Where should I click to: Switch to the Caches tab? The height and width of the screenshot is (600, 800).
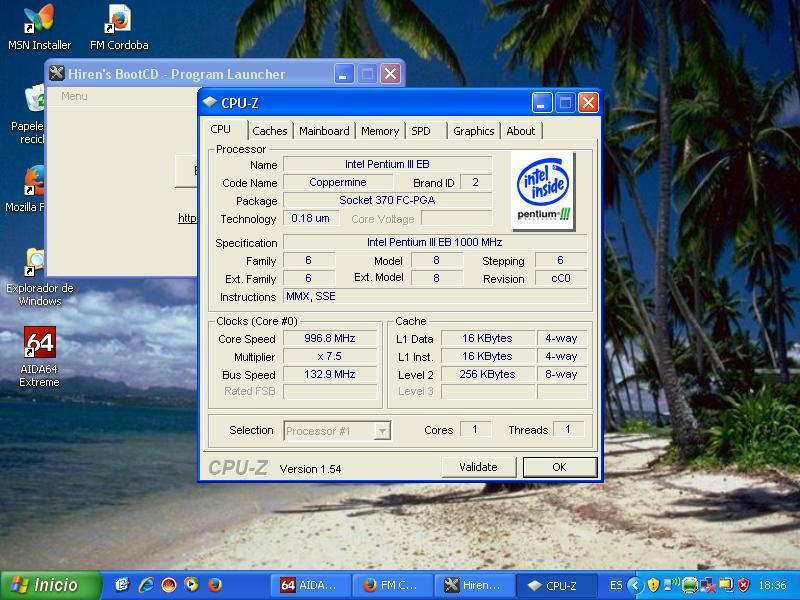pos(270,131)
